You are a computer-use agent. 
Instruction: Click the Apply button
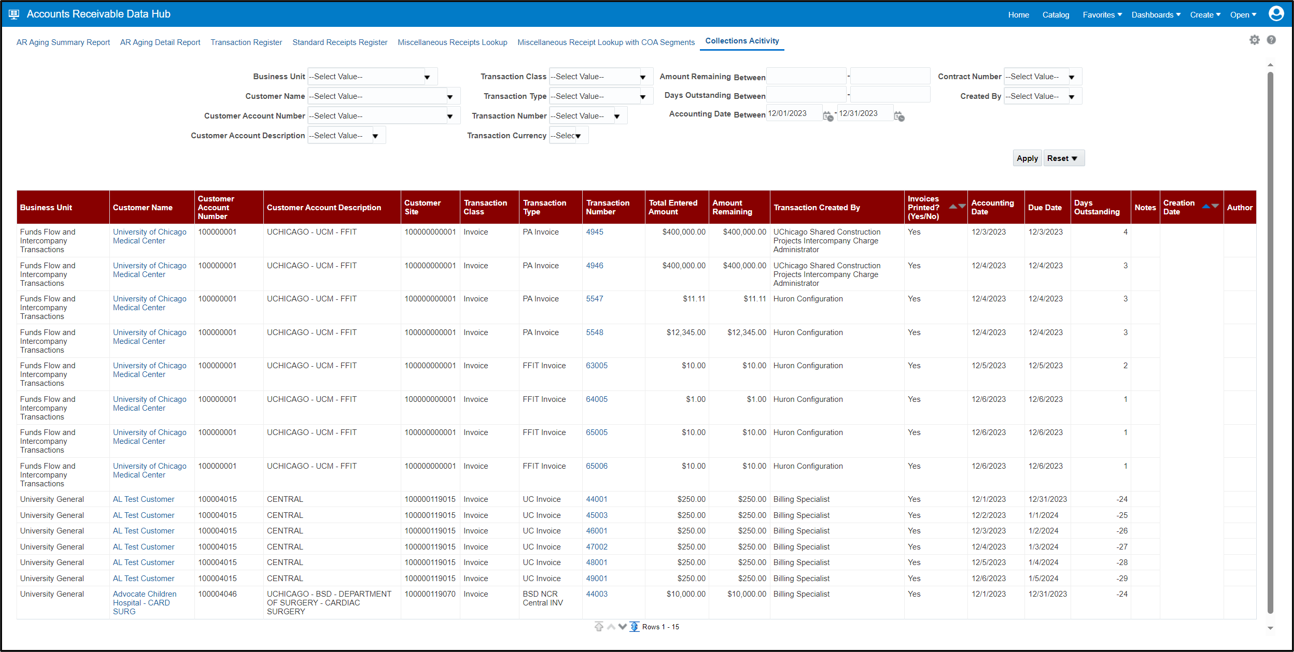[x=1027, y=159]
